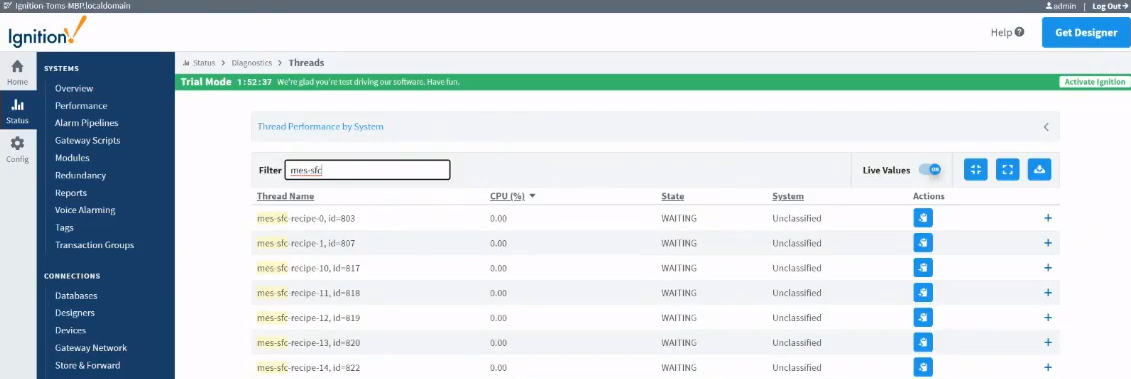Image resolution: width=1131 pixels, height=379 pixels.
Task: Click action icon for mes-sfc-recipe-14 row
Action: click(923, 367)
